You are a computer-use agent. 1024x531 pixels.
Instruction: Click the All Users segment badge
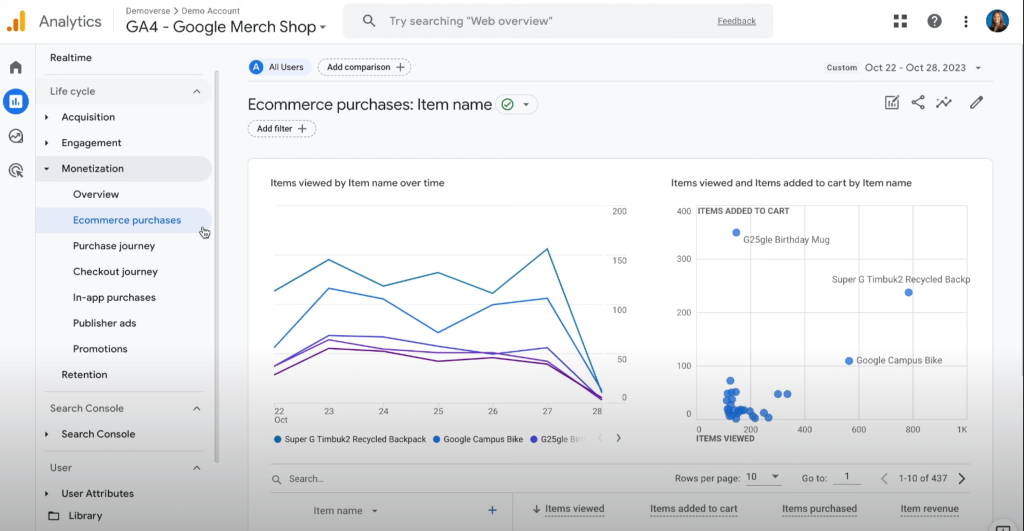pyautogui.click(x=279, y=67)
